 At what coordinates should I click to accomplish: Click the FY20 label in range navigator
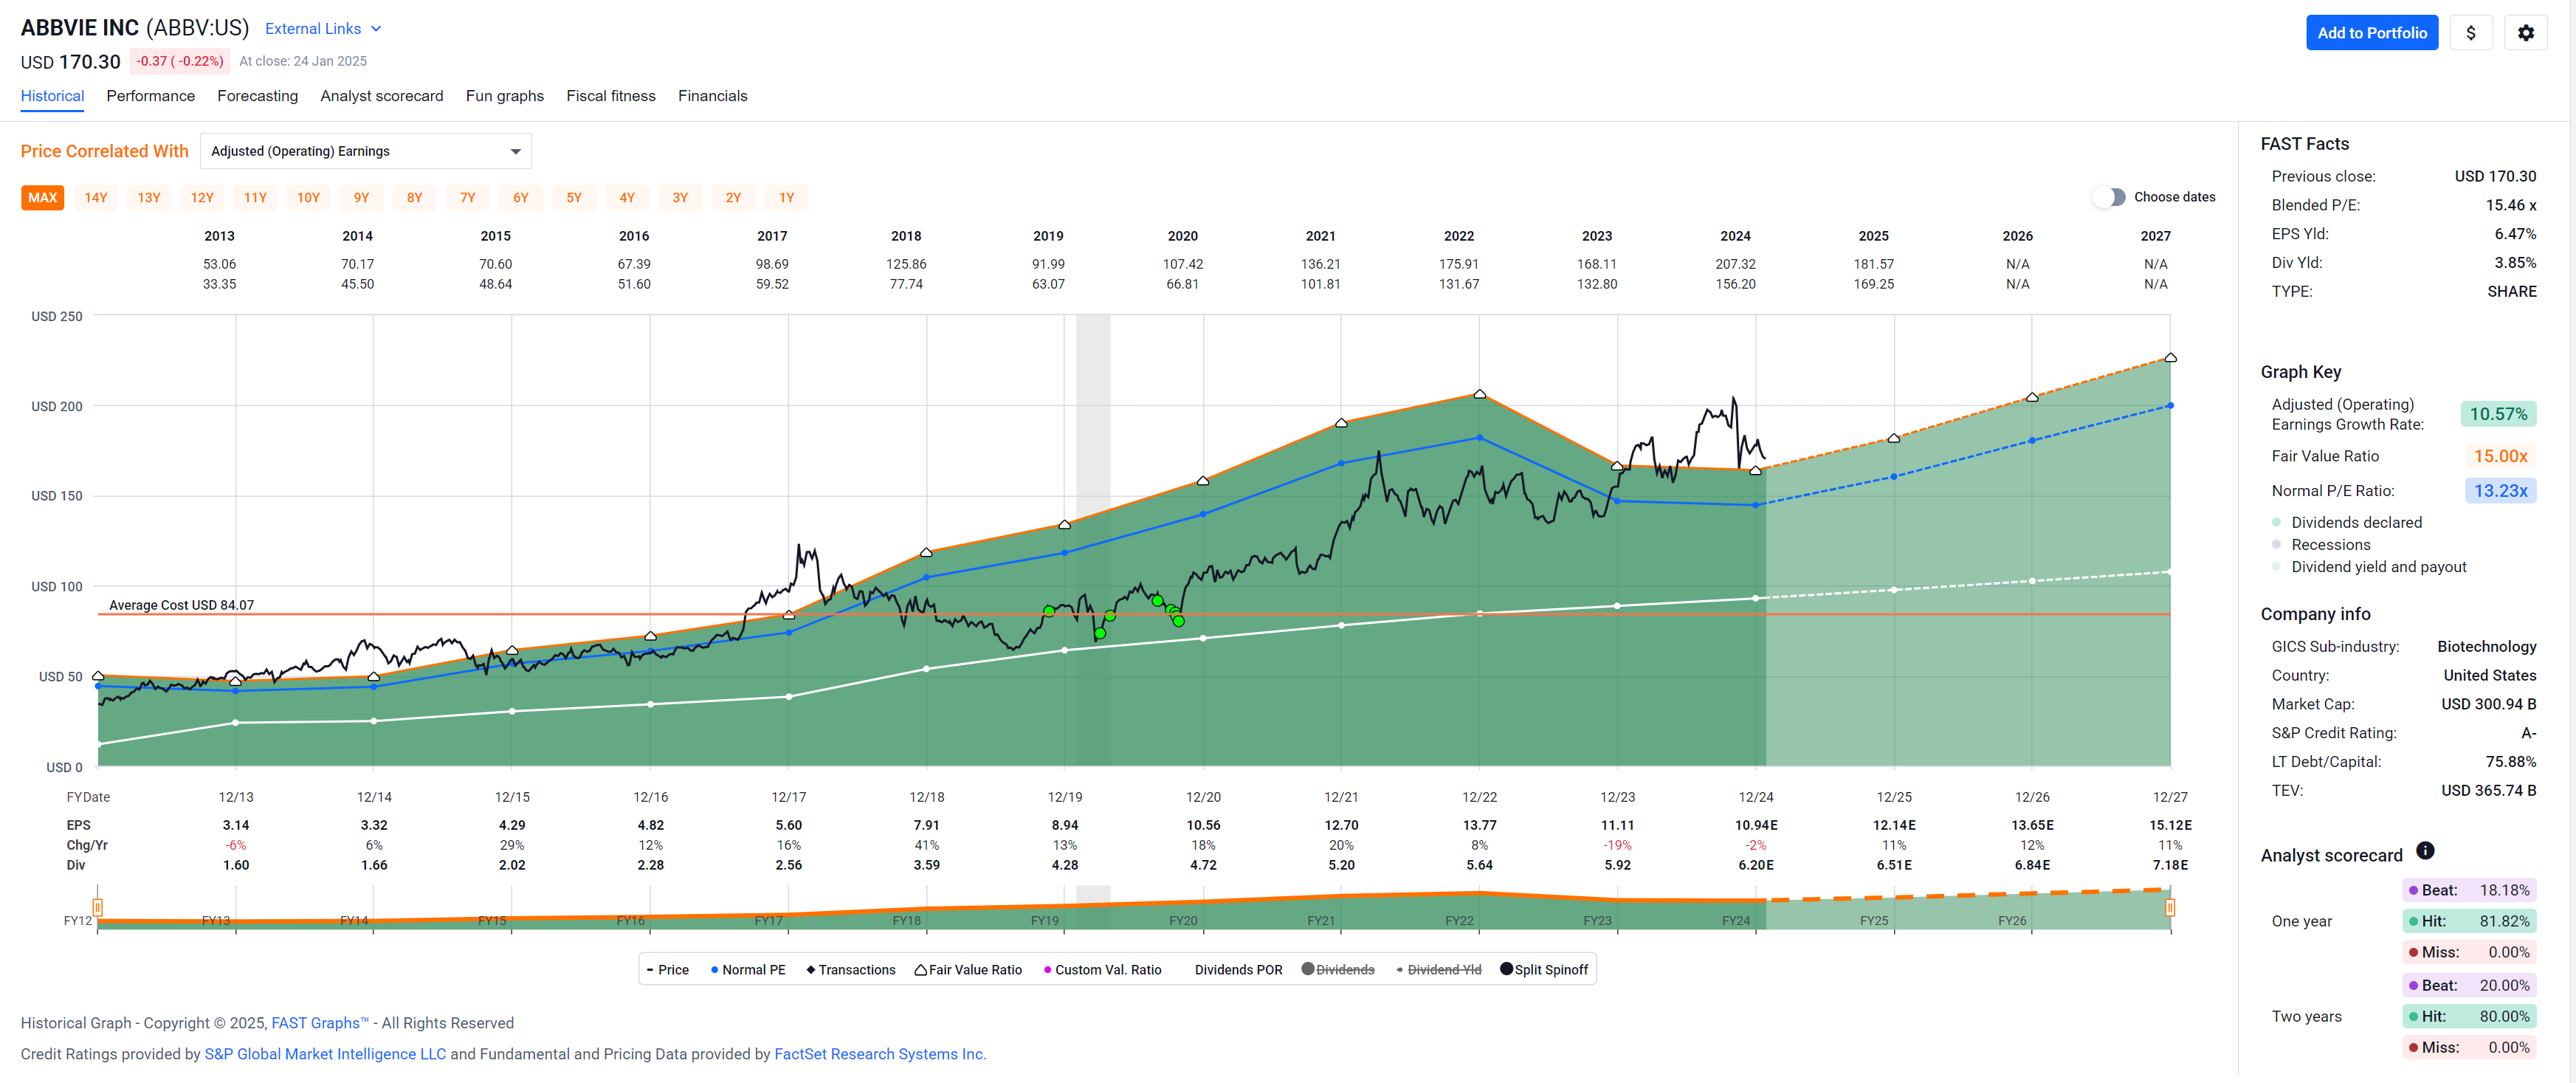[1183, 921]
